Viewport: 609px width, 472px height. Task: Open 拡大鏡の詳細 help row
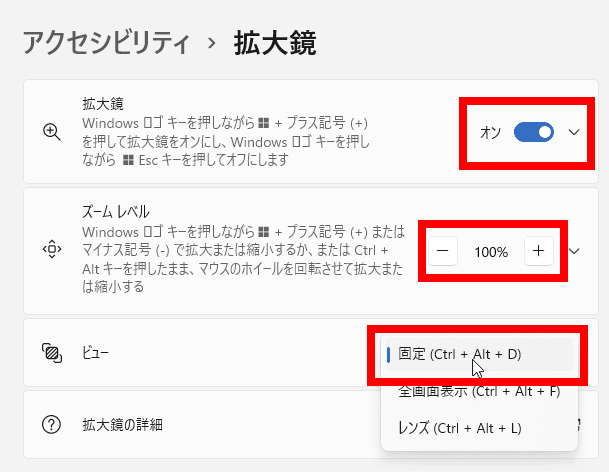pyautogui.click(x=311, y=425)
